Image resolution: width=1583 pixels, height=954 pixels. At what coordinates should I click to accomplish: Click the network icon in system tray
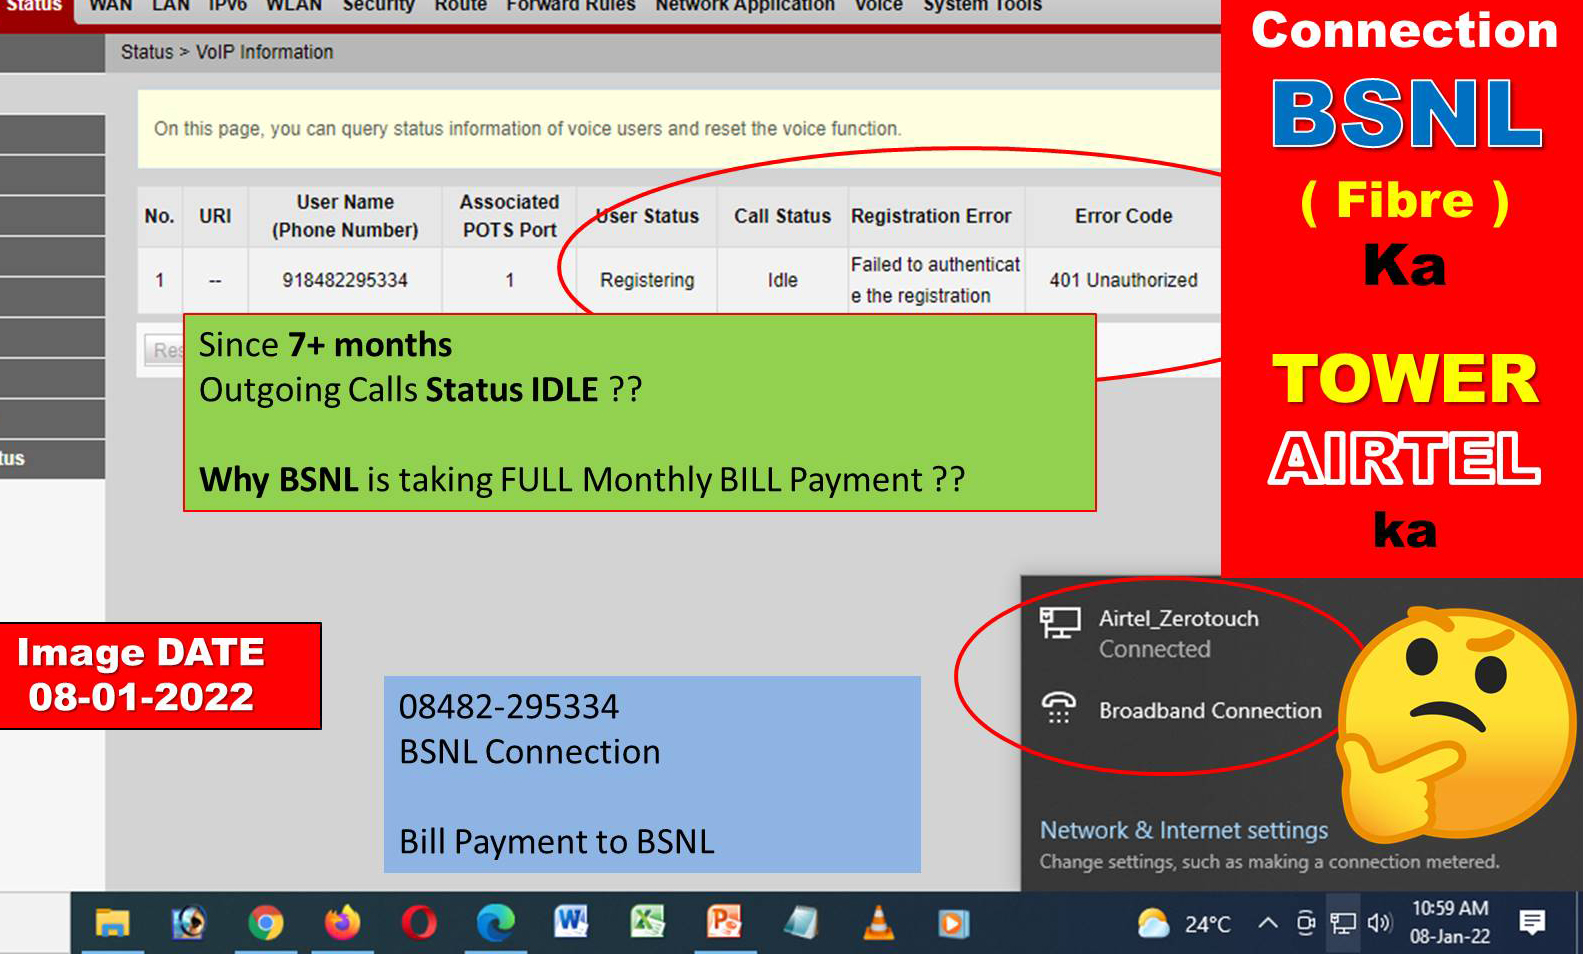click(x=1342, y=923)
